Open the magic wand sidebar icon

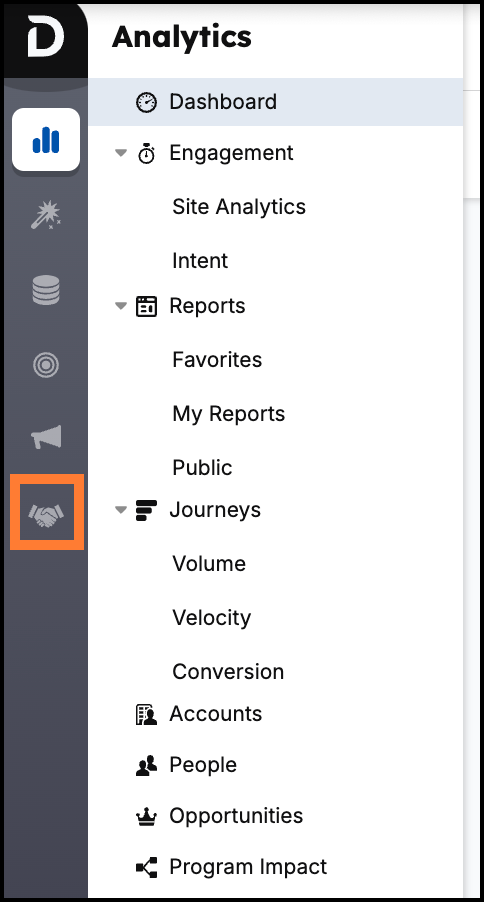point(46,215)
